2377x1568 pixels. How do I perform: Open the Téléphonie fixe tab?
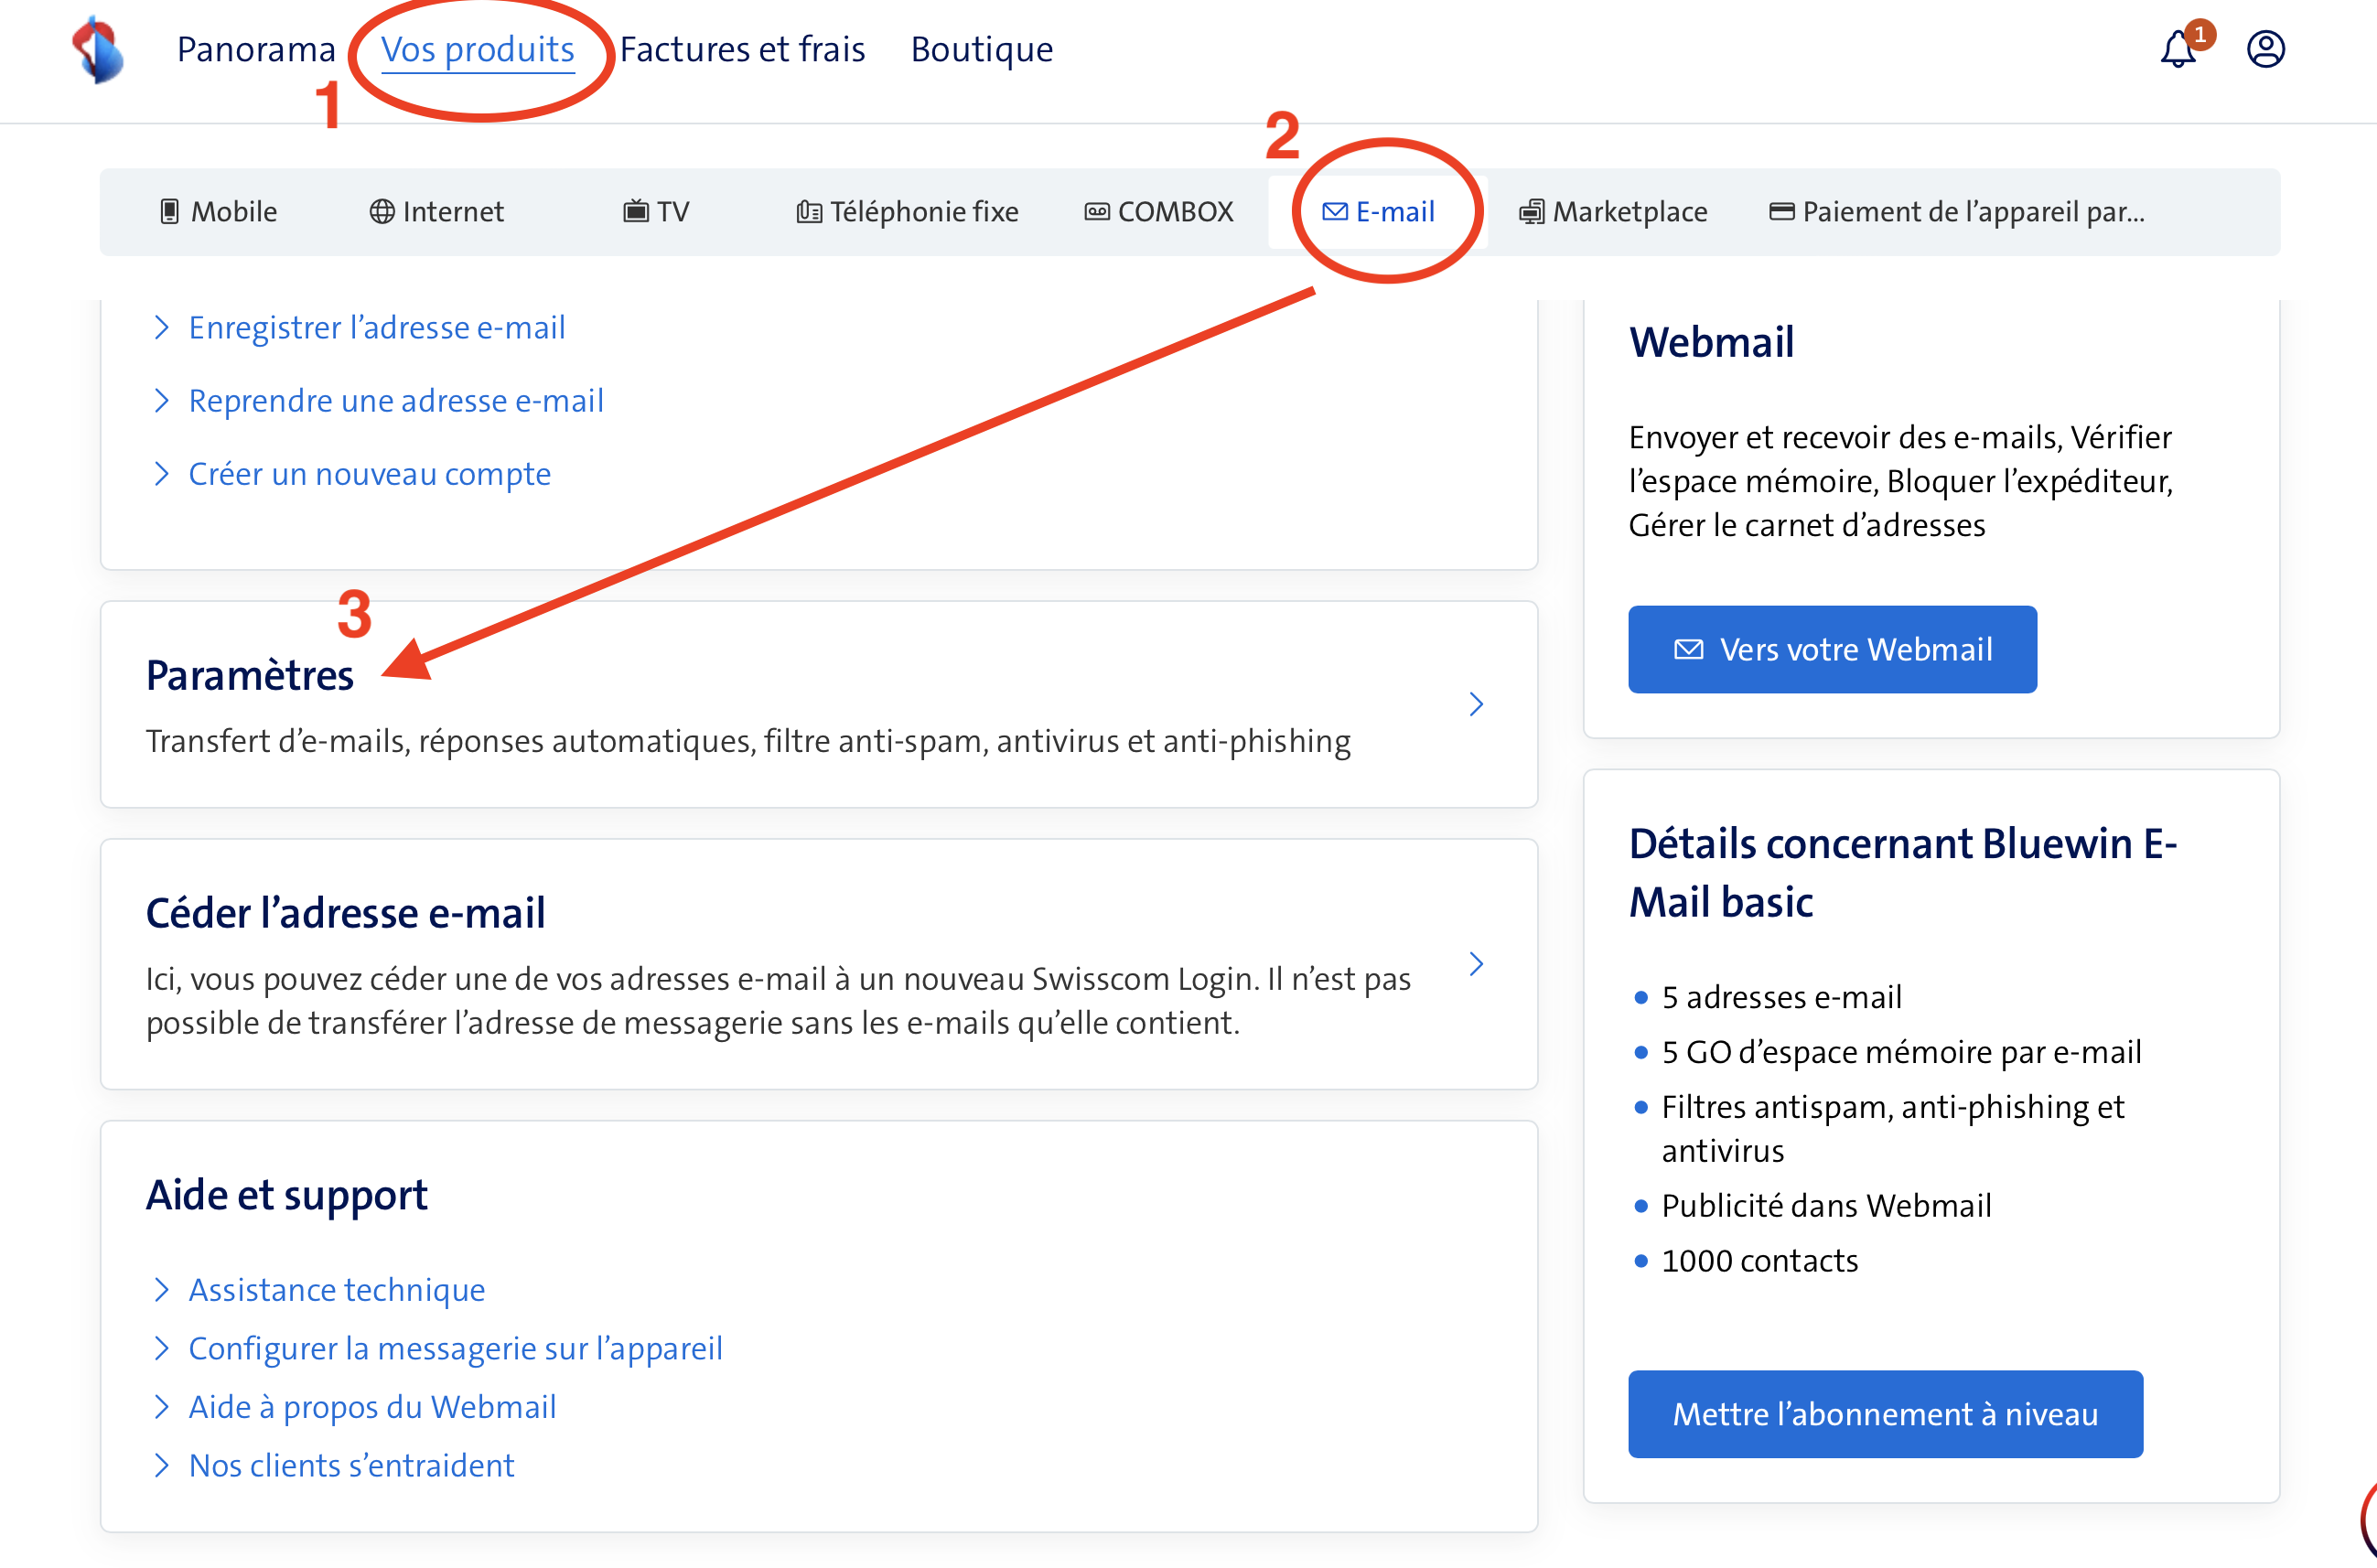pos(908,212)
